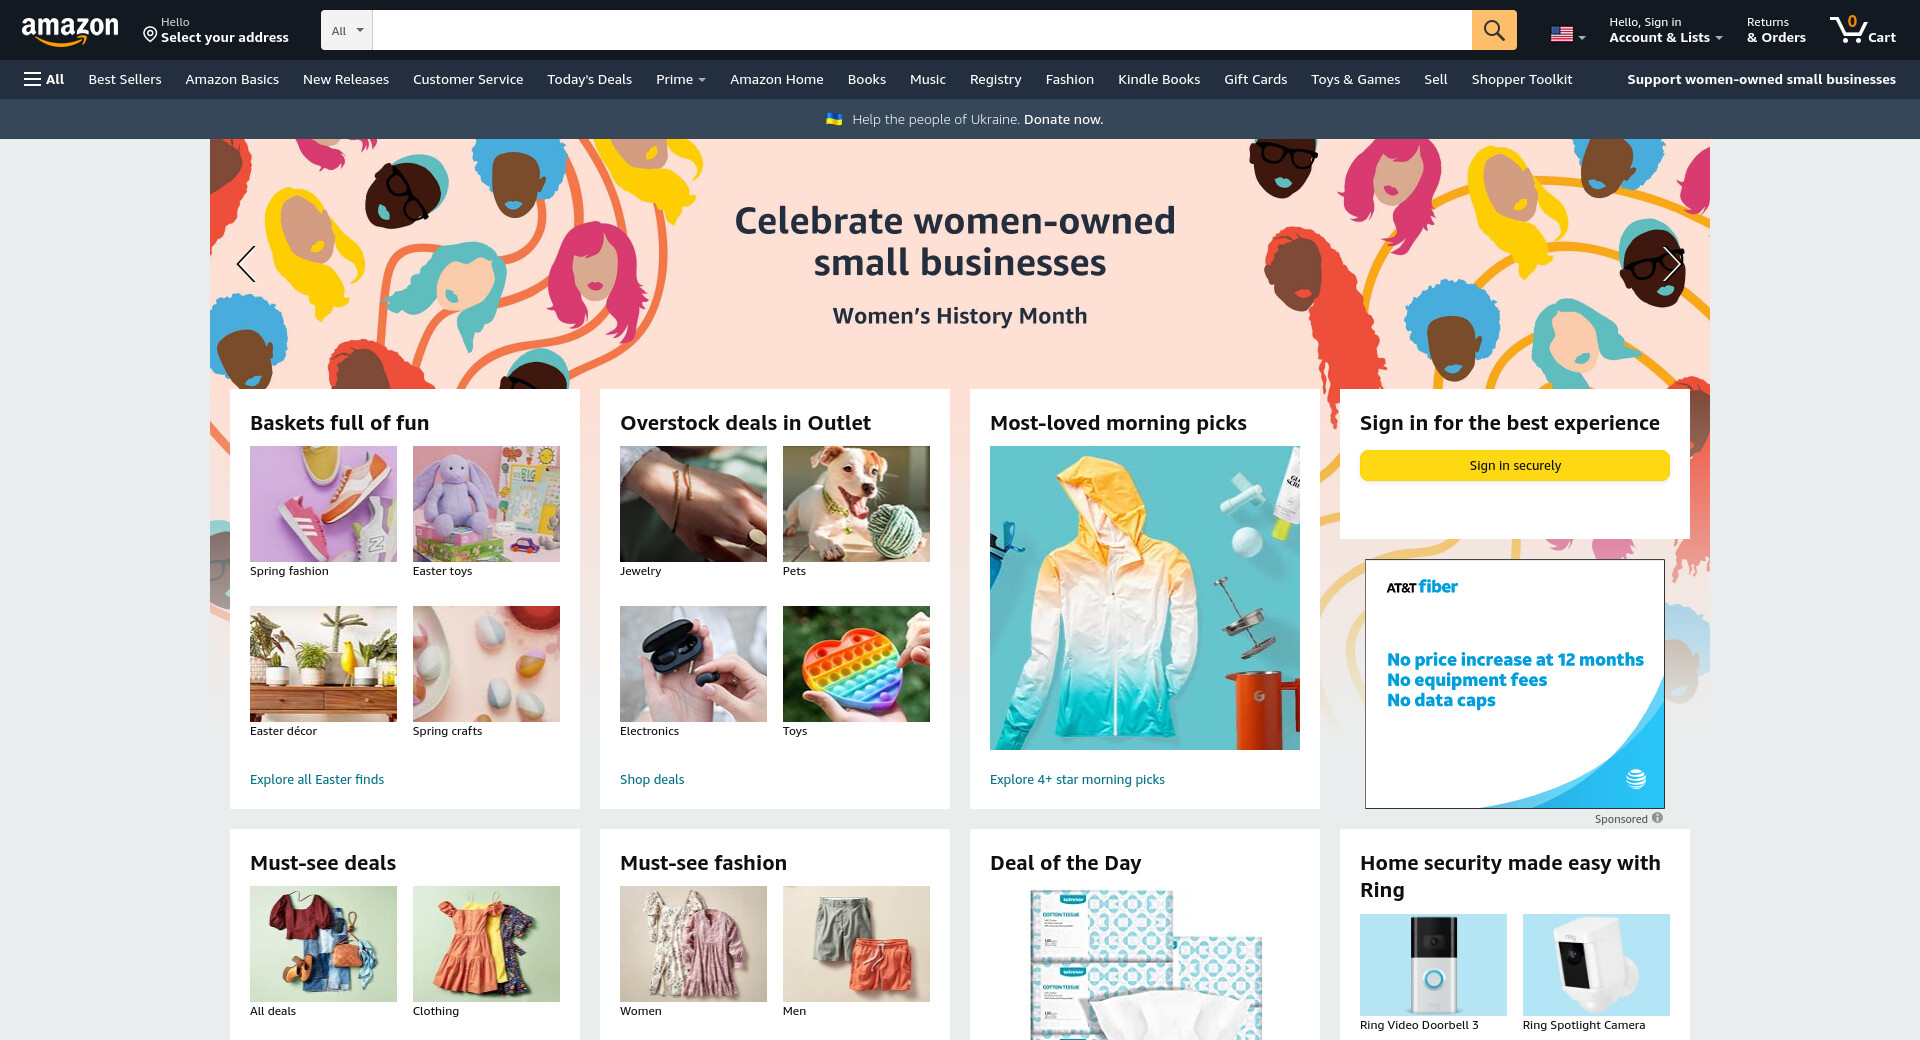The width and height of the screenshot is (1920, 1040).
Task: Click the Electronics caption under Outlet
Action: tap(649, 731)
